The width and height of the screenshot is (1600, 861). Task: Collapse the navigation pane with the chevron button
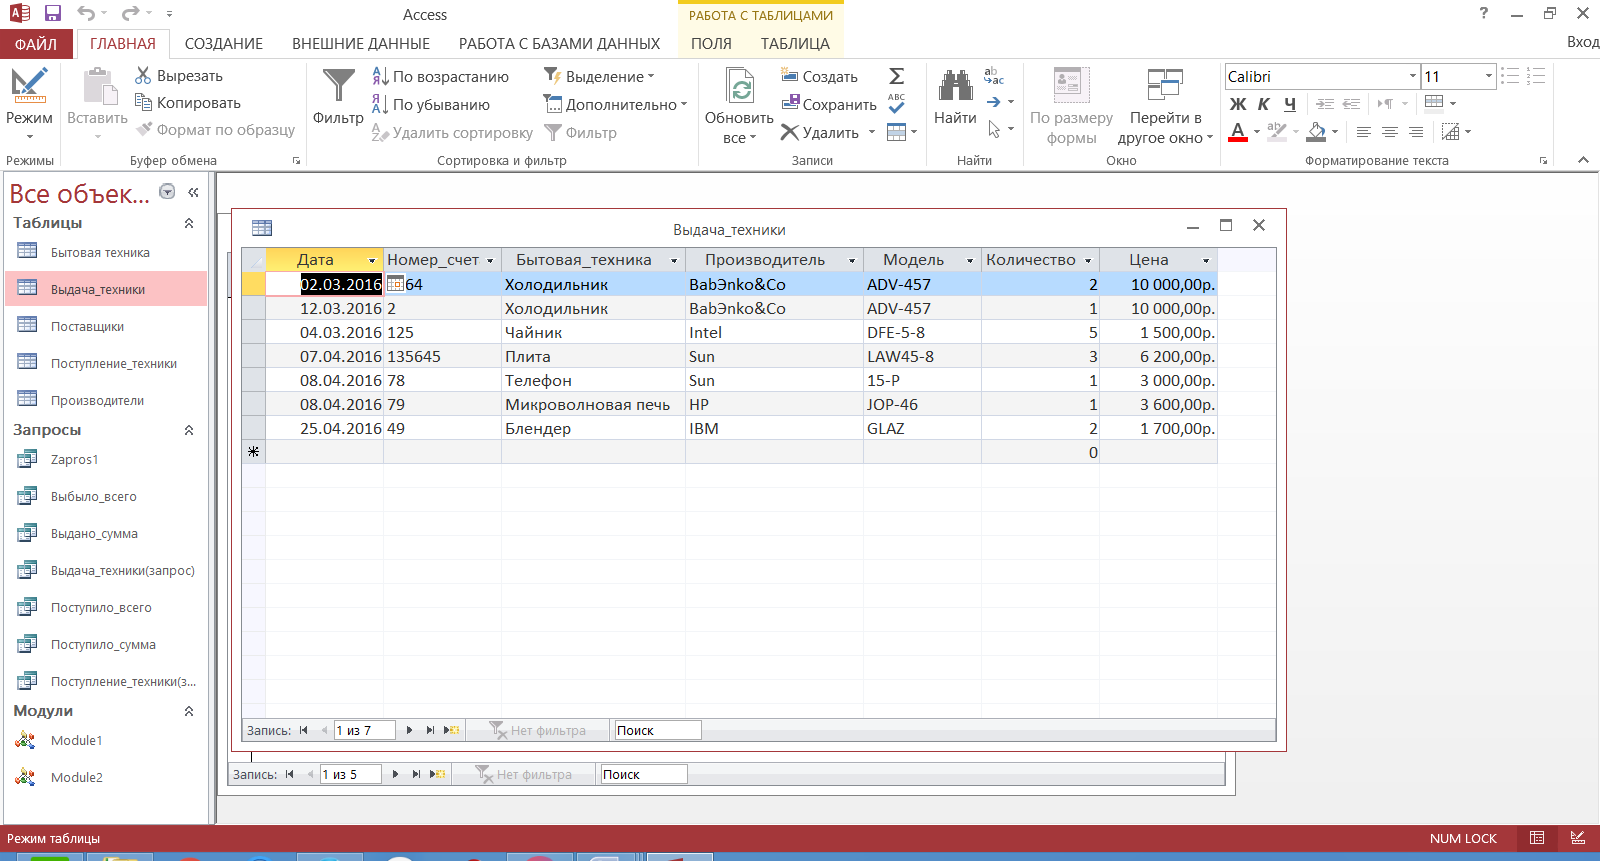point(193,192)
